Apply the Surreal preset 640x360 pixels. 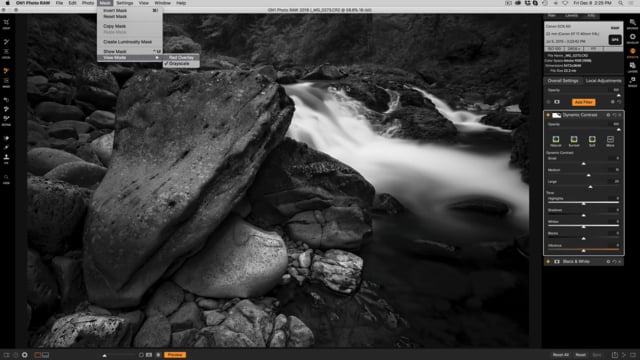(x=574, y=141)
